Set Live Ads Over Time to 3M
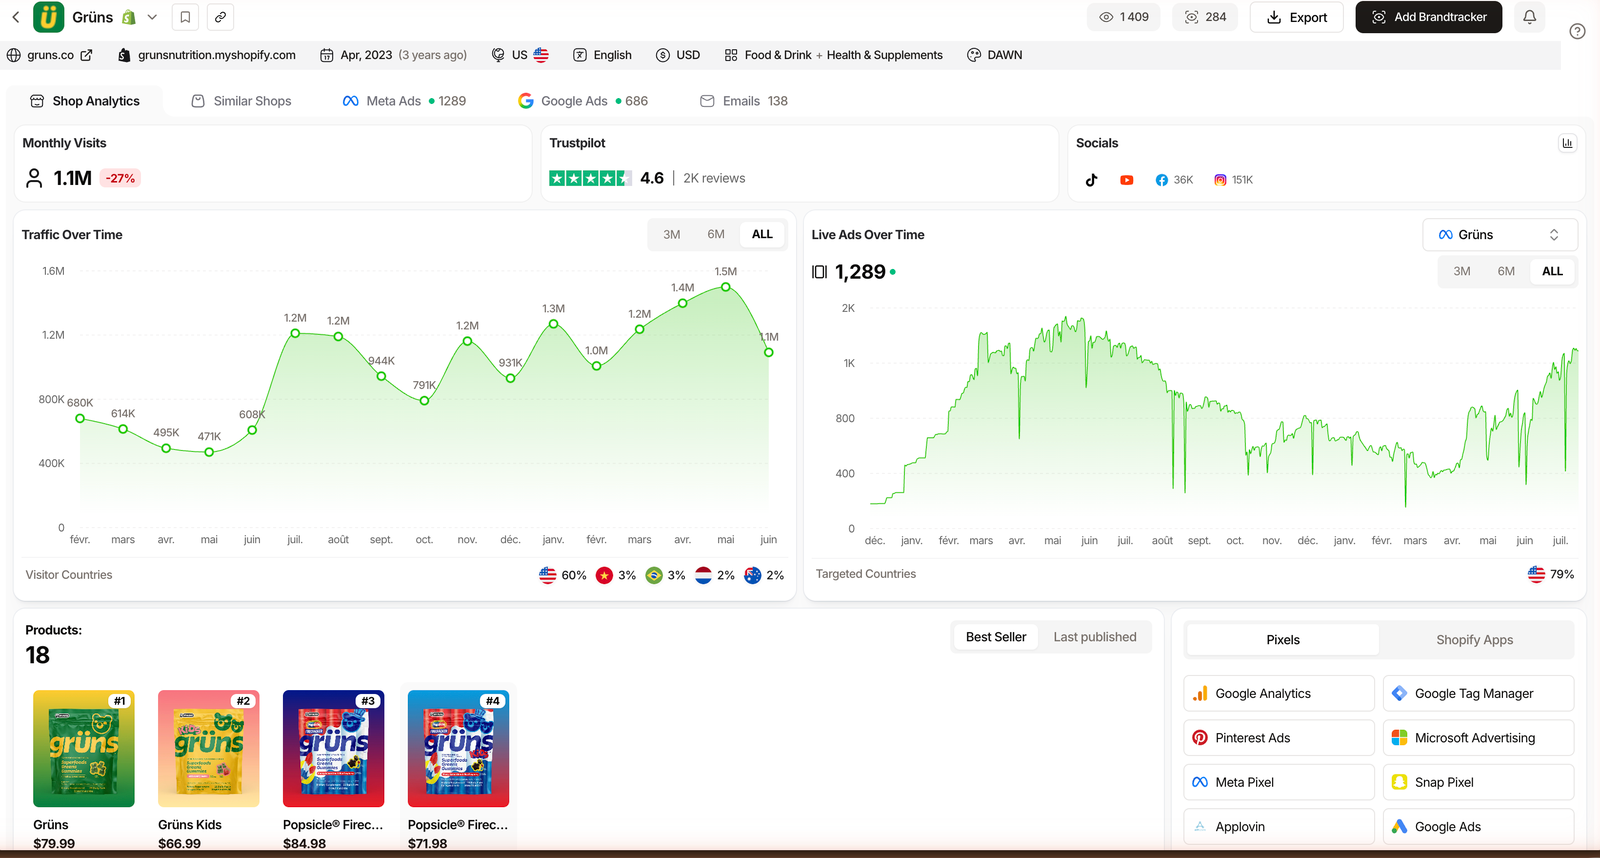Image resolution: width=1600 pixels, height=858 pixels. pyautogui.click(x=1462, y=271)
